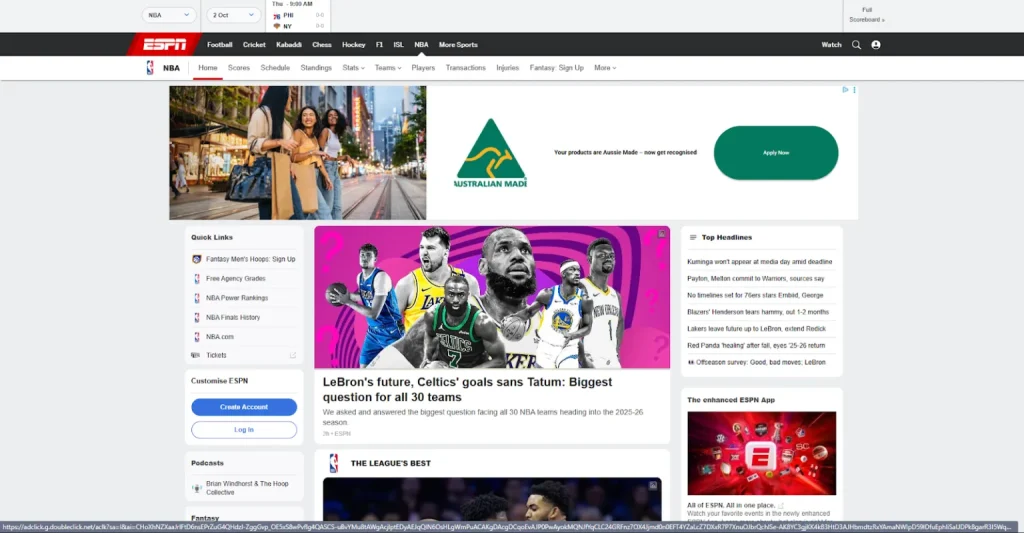The width and height of the screenshot is (1024, 533).
Task: Select Cricket in the top sports menu
Action: click(254, 45)
